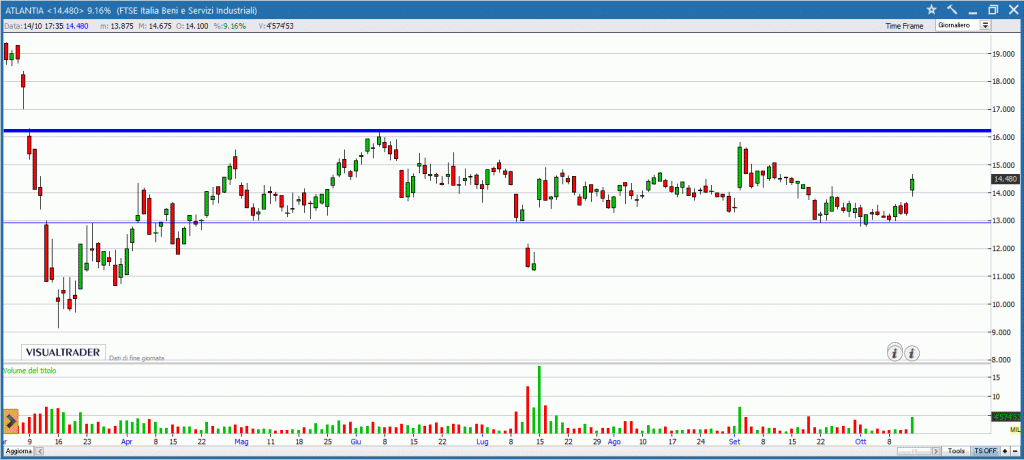
Task: Click the Mag month label on time axis
Action: pyautogui.click(x=242, y=442)
